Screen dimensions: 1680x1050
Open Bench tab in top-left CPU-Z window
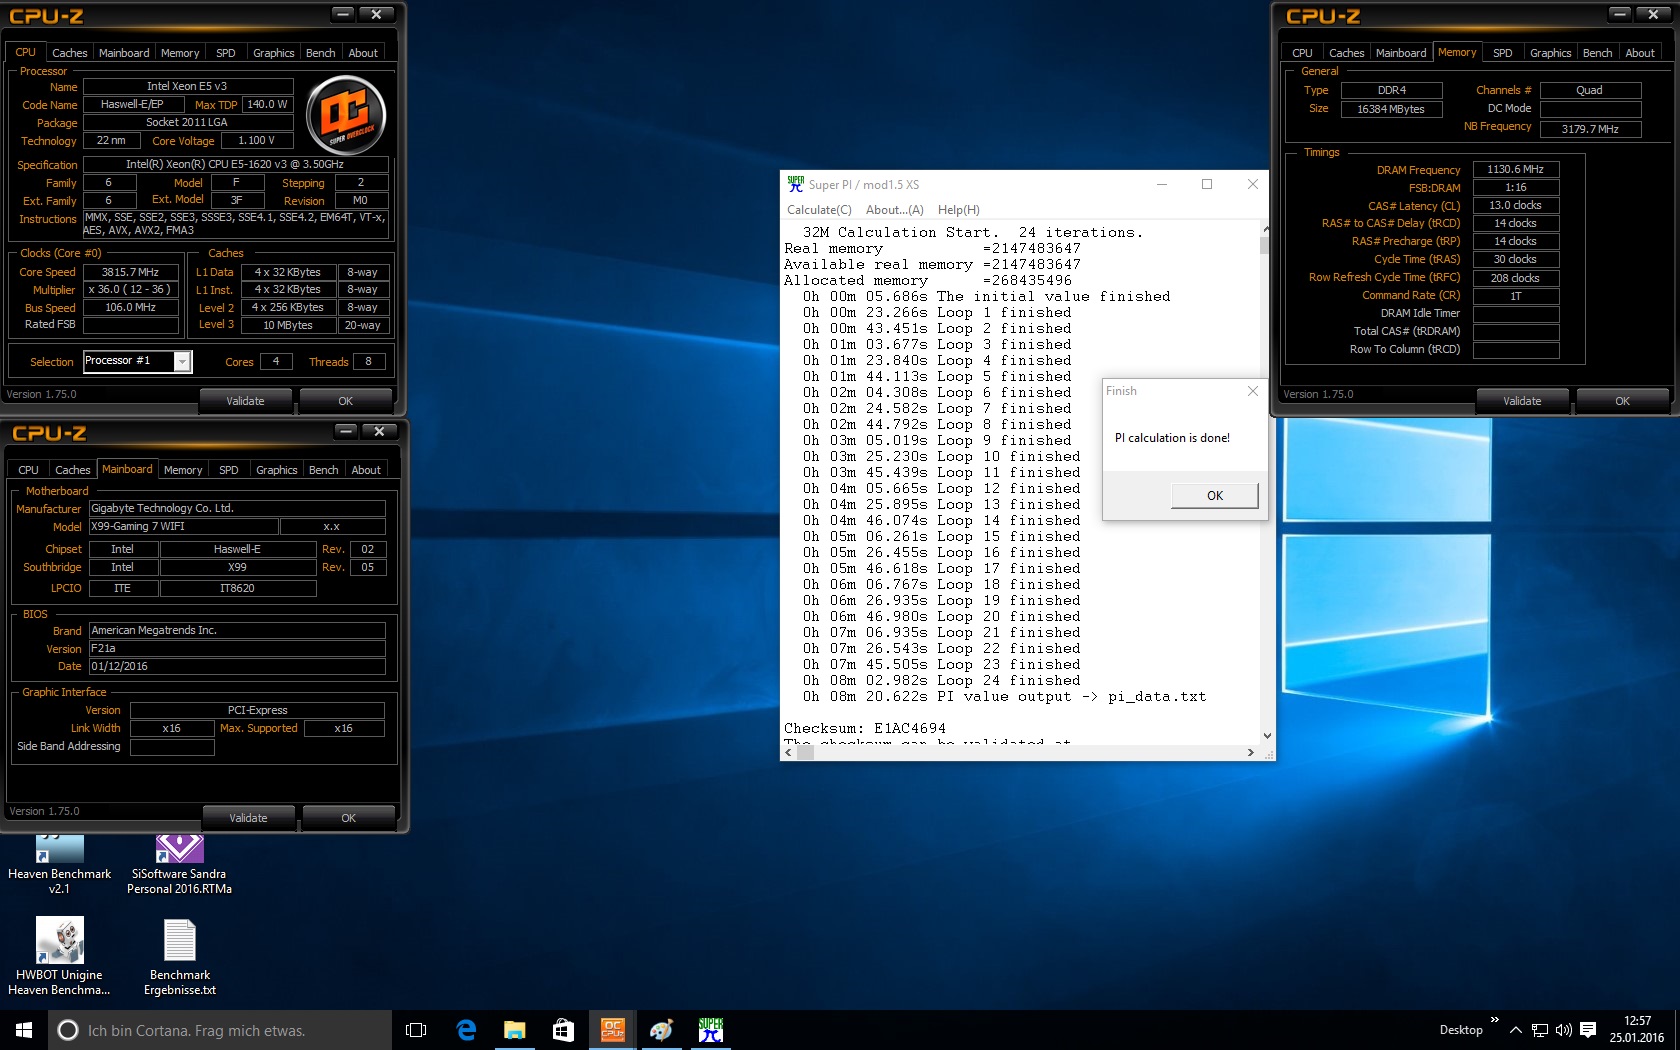320,53
